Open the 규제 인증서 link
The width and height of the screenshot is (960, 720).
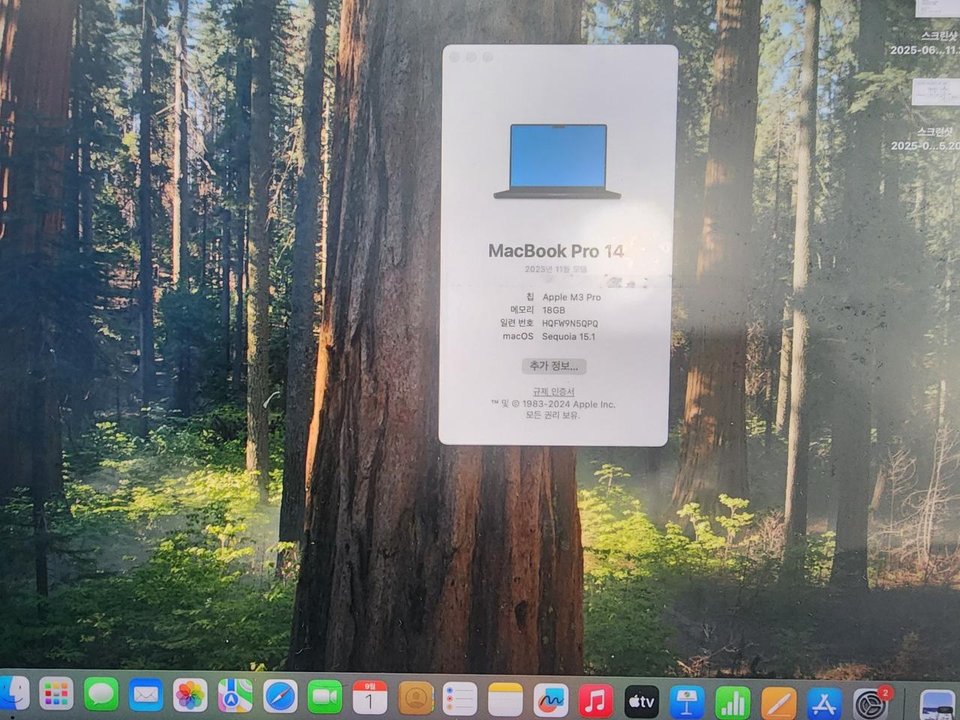point(553,392)
